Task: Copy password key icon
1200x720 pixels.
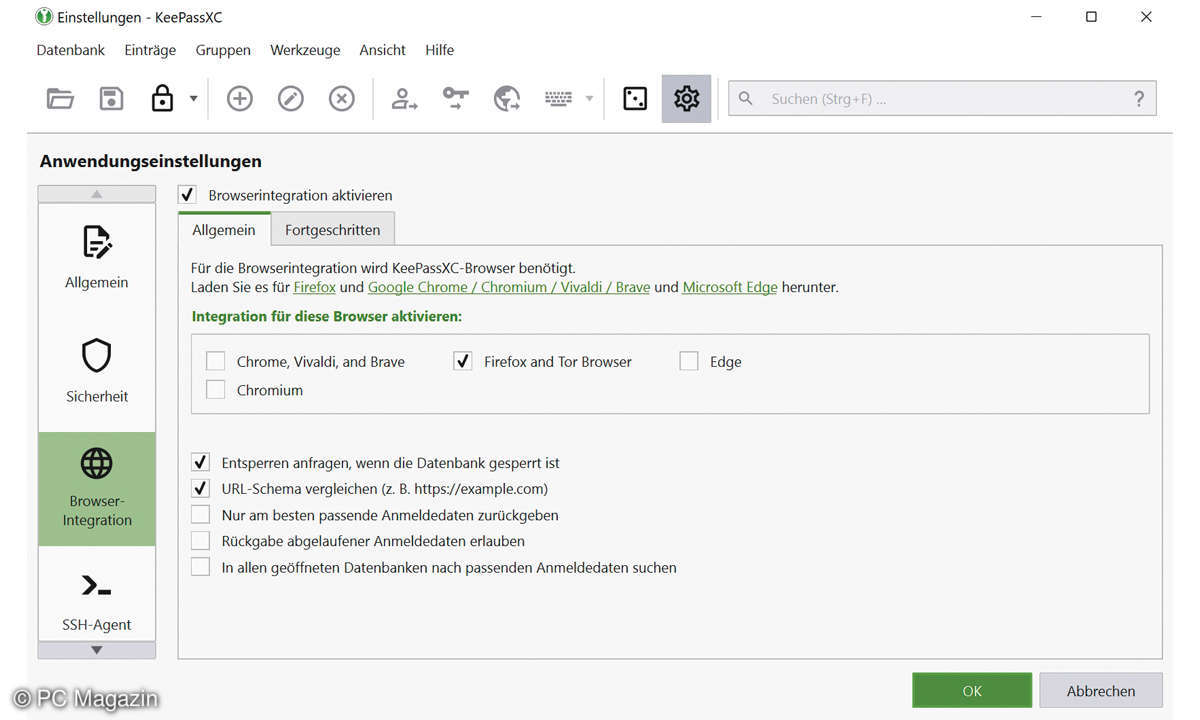Action: 456,99
